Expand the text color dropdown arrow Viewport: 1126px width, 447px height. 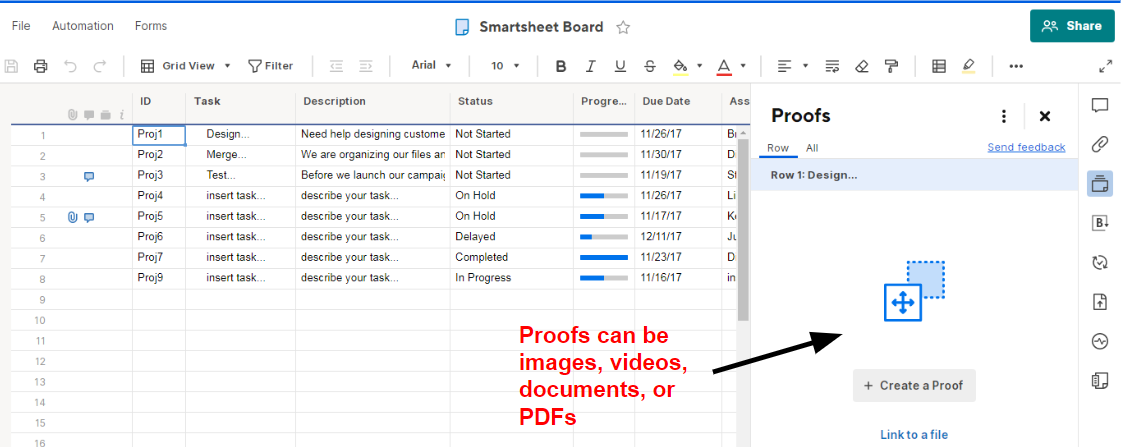click(743, 66)
